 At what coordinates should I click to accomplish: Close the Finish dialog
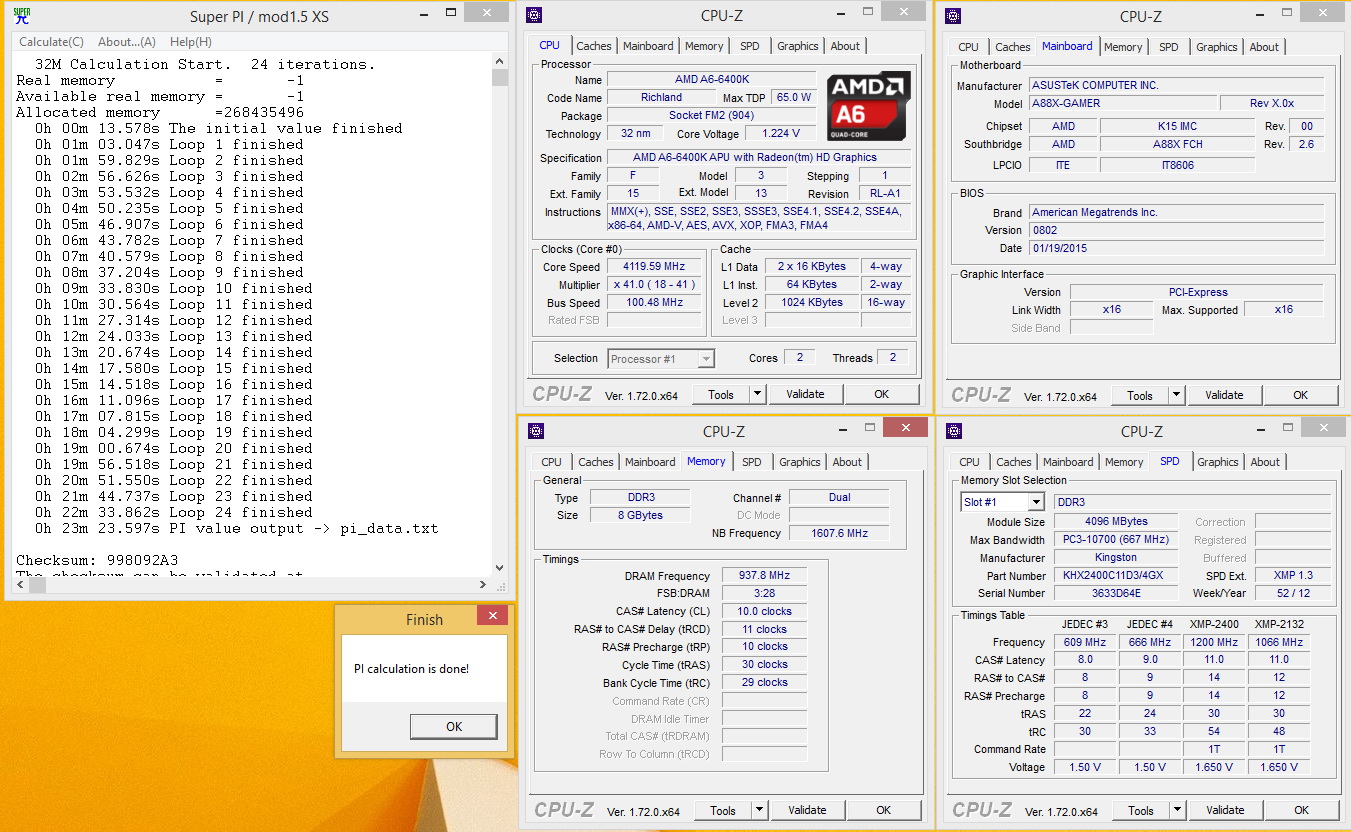pos(492,617)
